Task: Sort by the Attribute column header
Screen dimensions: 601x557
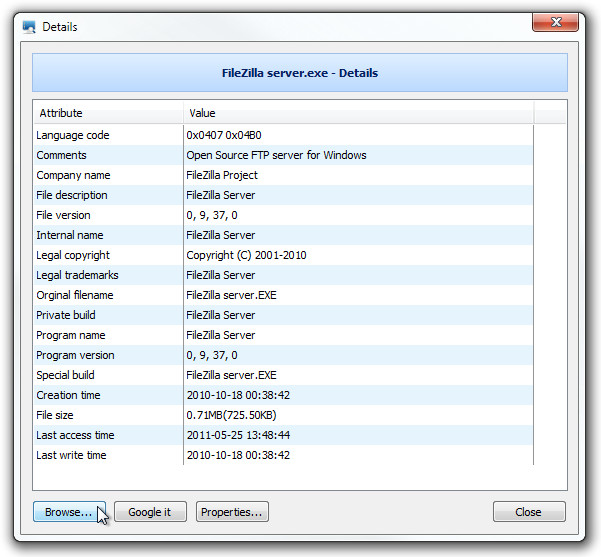Action: point(108,113)
